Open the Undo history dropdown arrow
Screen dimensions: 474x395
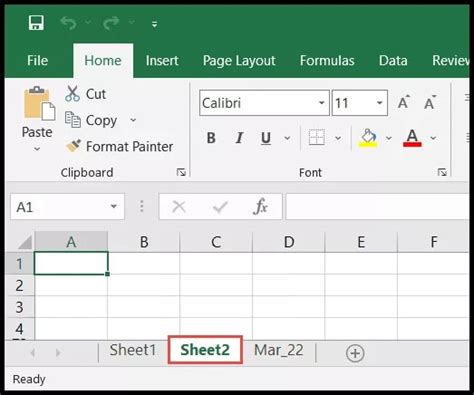click(88, 22)
